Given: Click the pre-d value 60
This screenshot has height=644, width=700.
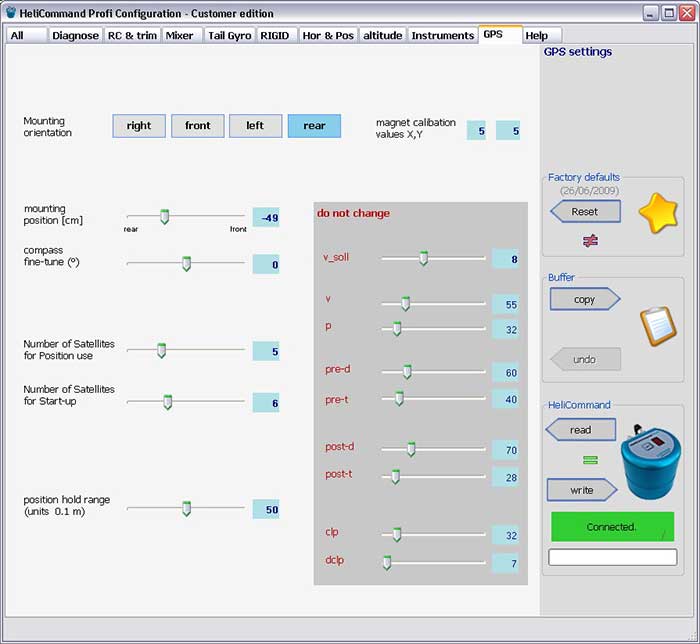Looking at the screenshot, I should [505, 373].
